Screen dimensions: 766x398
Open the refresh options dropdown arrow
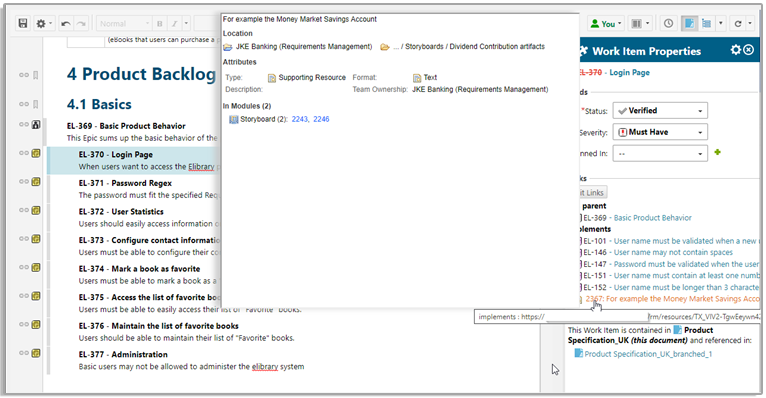point(750,23)
